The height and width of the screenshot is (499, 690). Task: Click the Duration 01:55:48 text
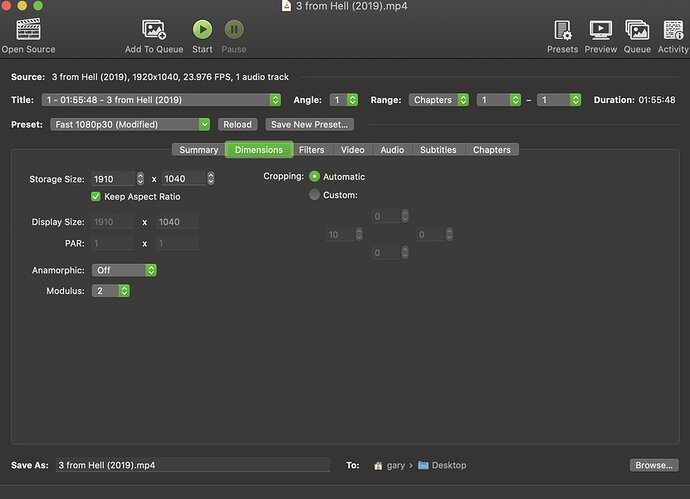coord(634,100)
